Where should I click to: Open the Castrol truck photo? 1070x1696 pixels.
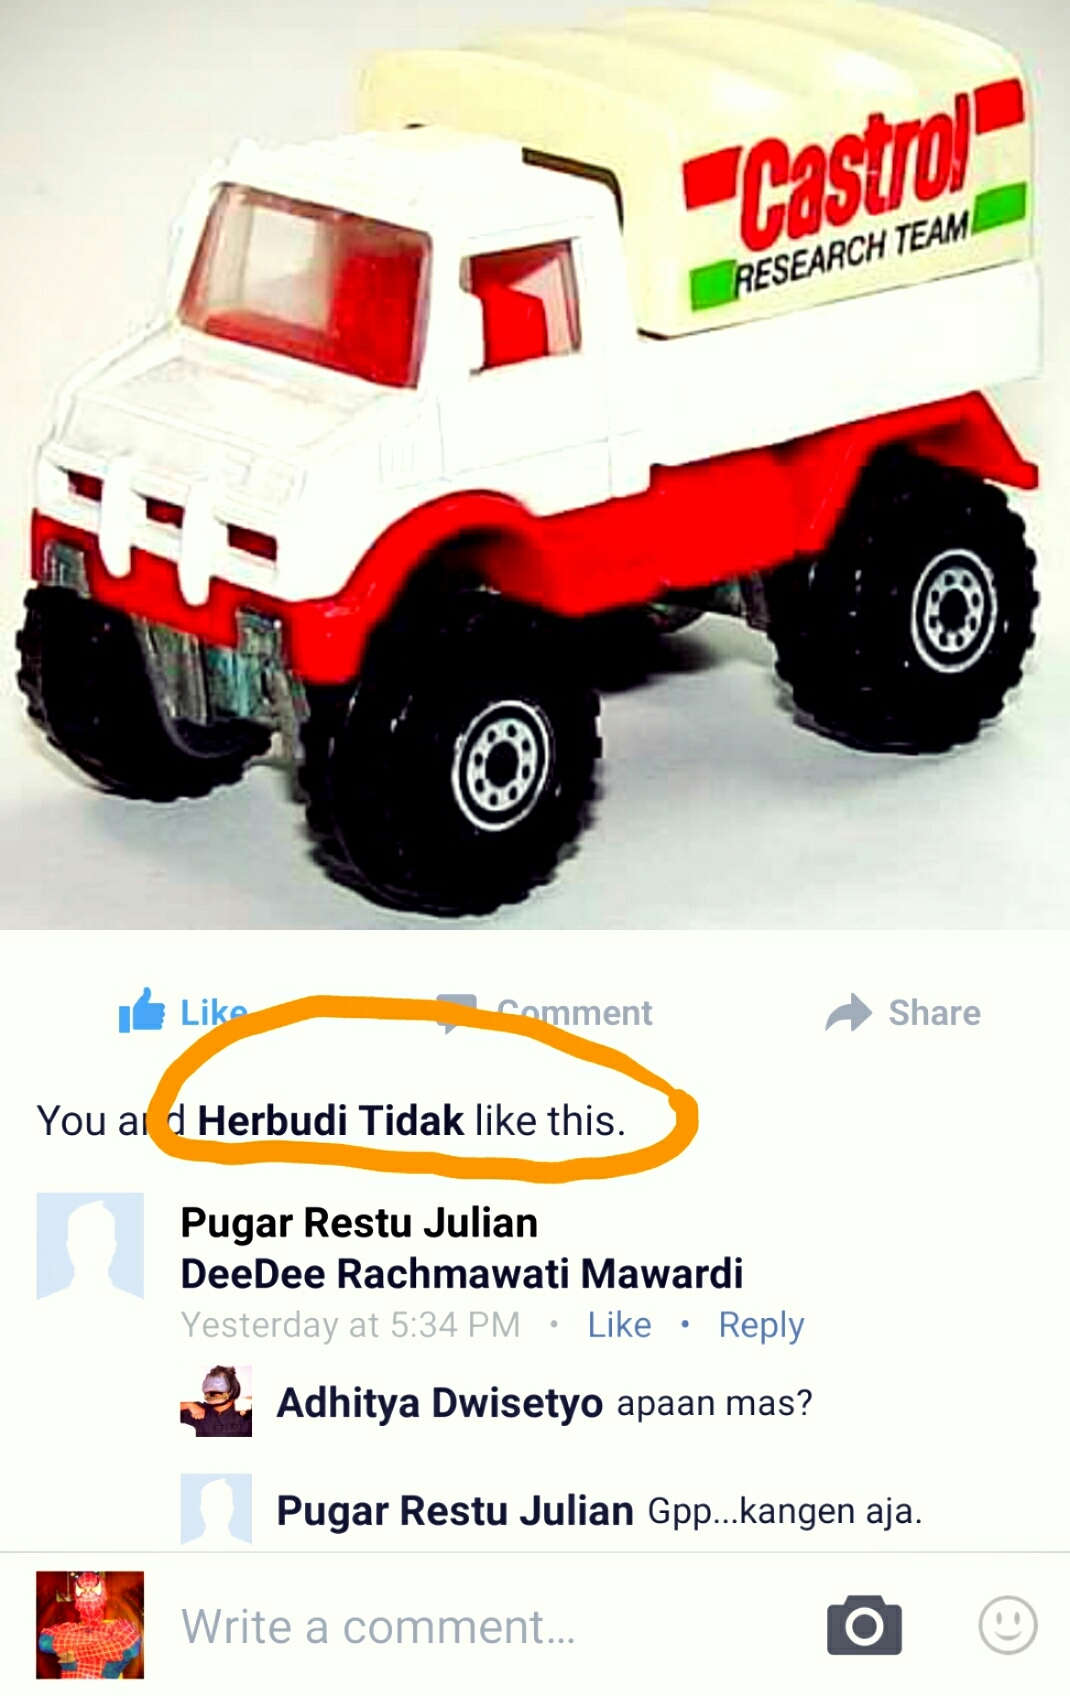coord(535,465)
